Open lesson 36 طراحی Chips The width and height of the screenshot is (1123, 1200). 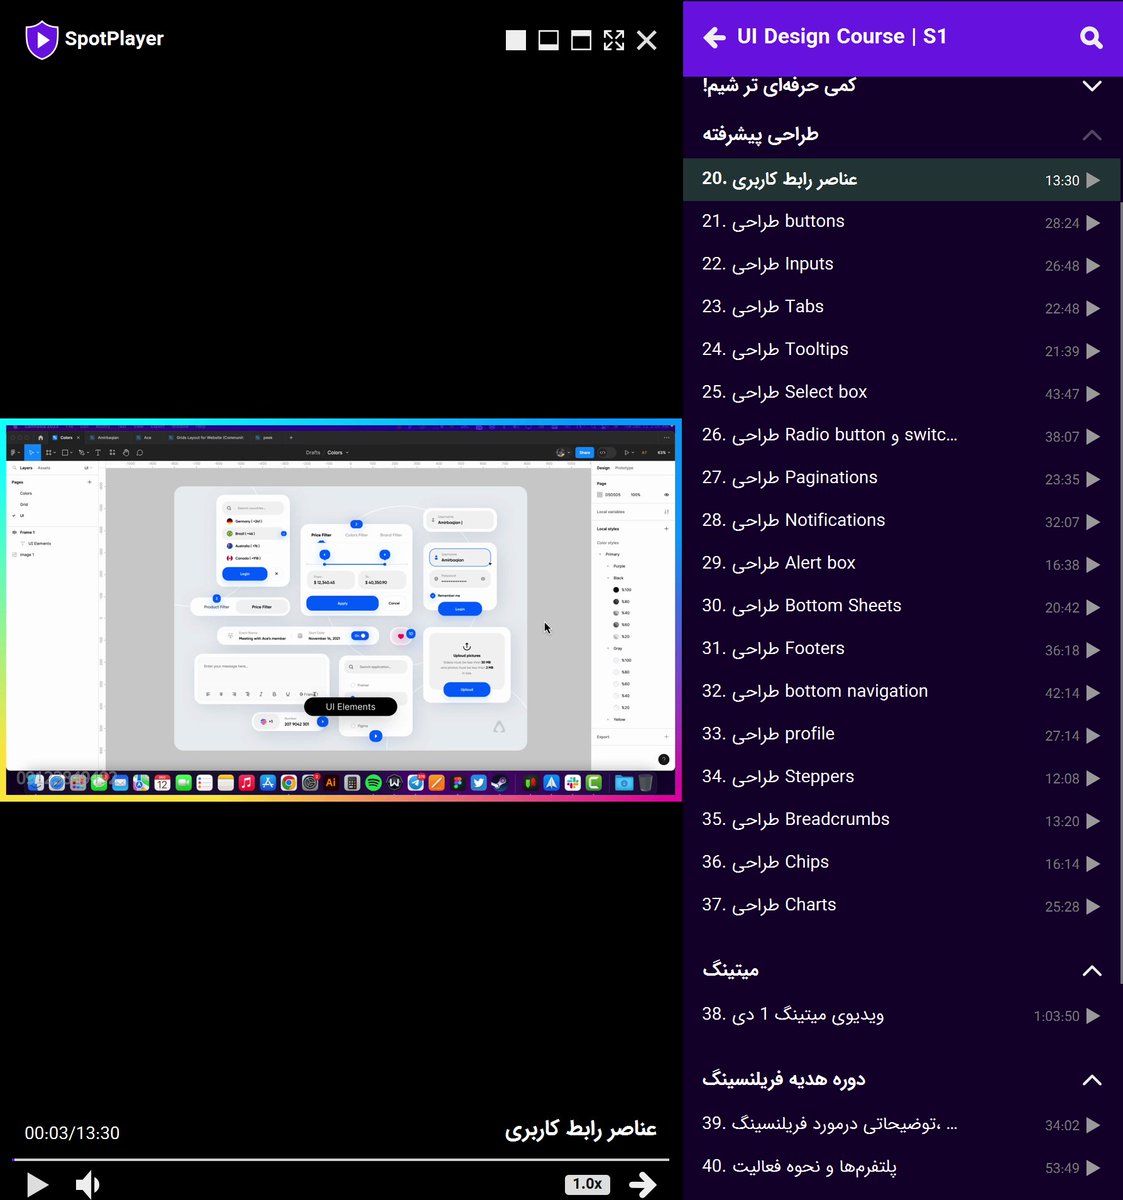click(x=901, y=863)
